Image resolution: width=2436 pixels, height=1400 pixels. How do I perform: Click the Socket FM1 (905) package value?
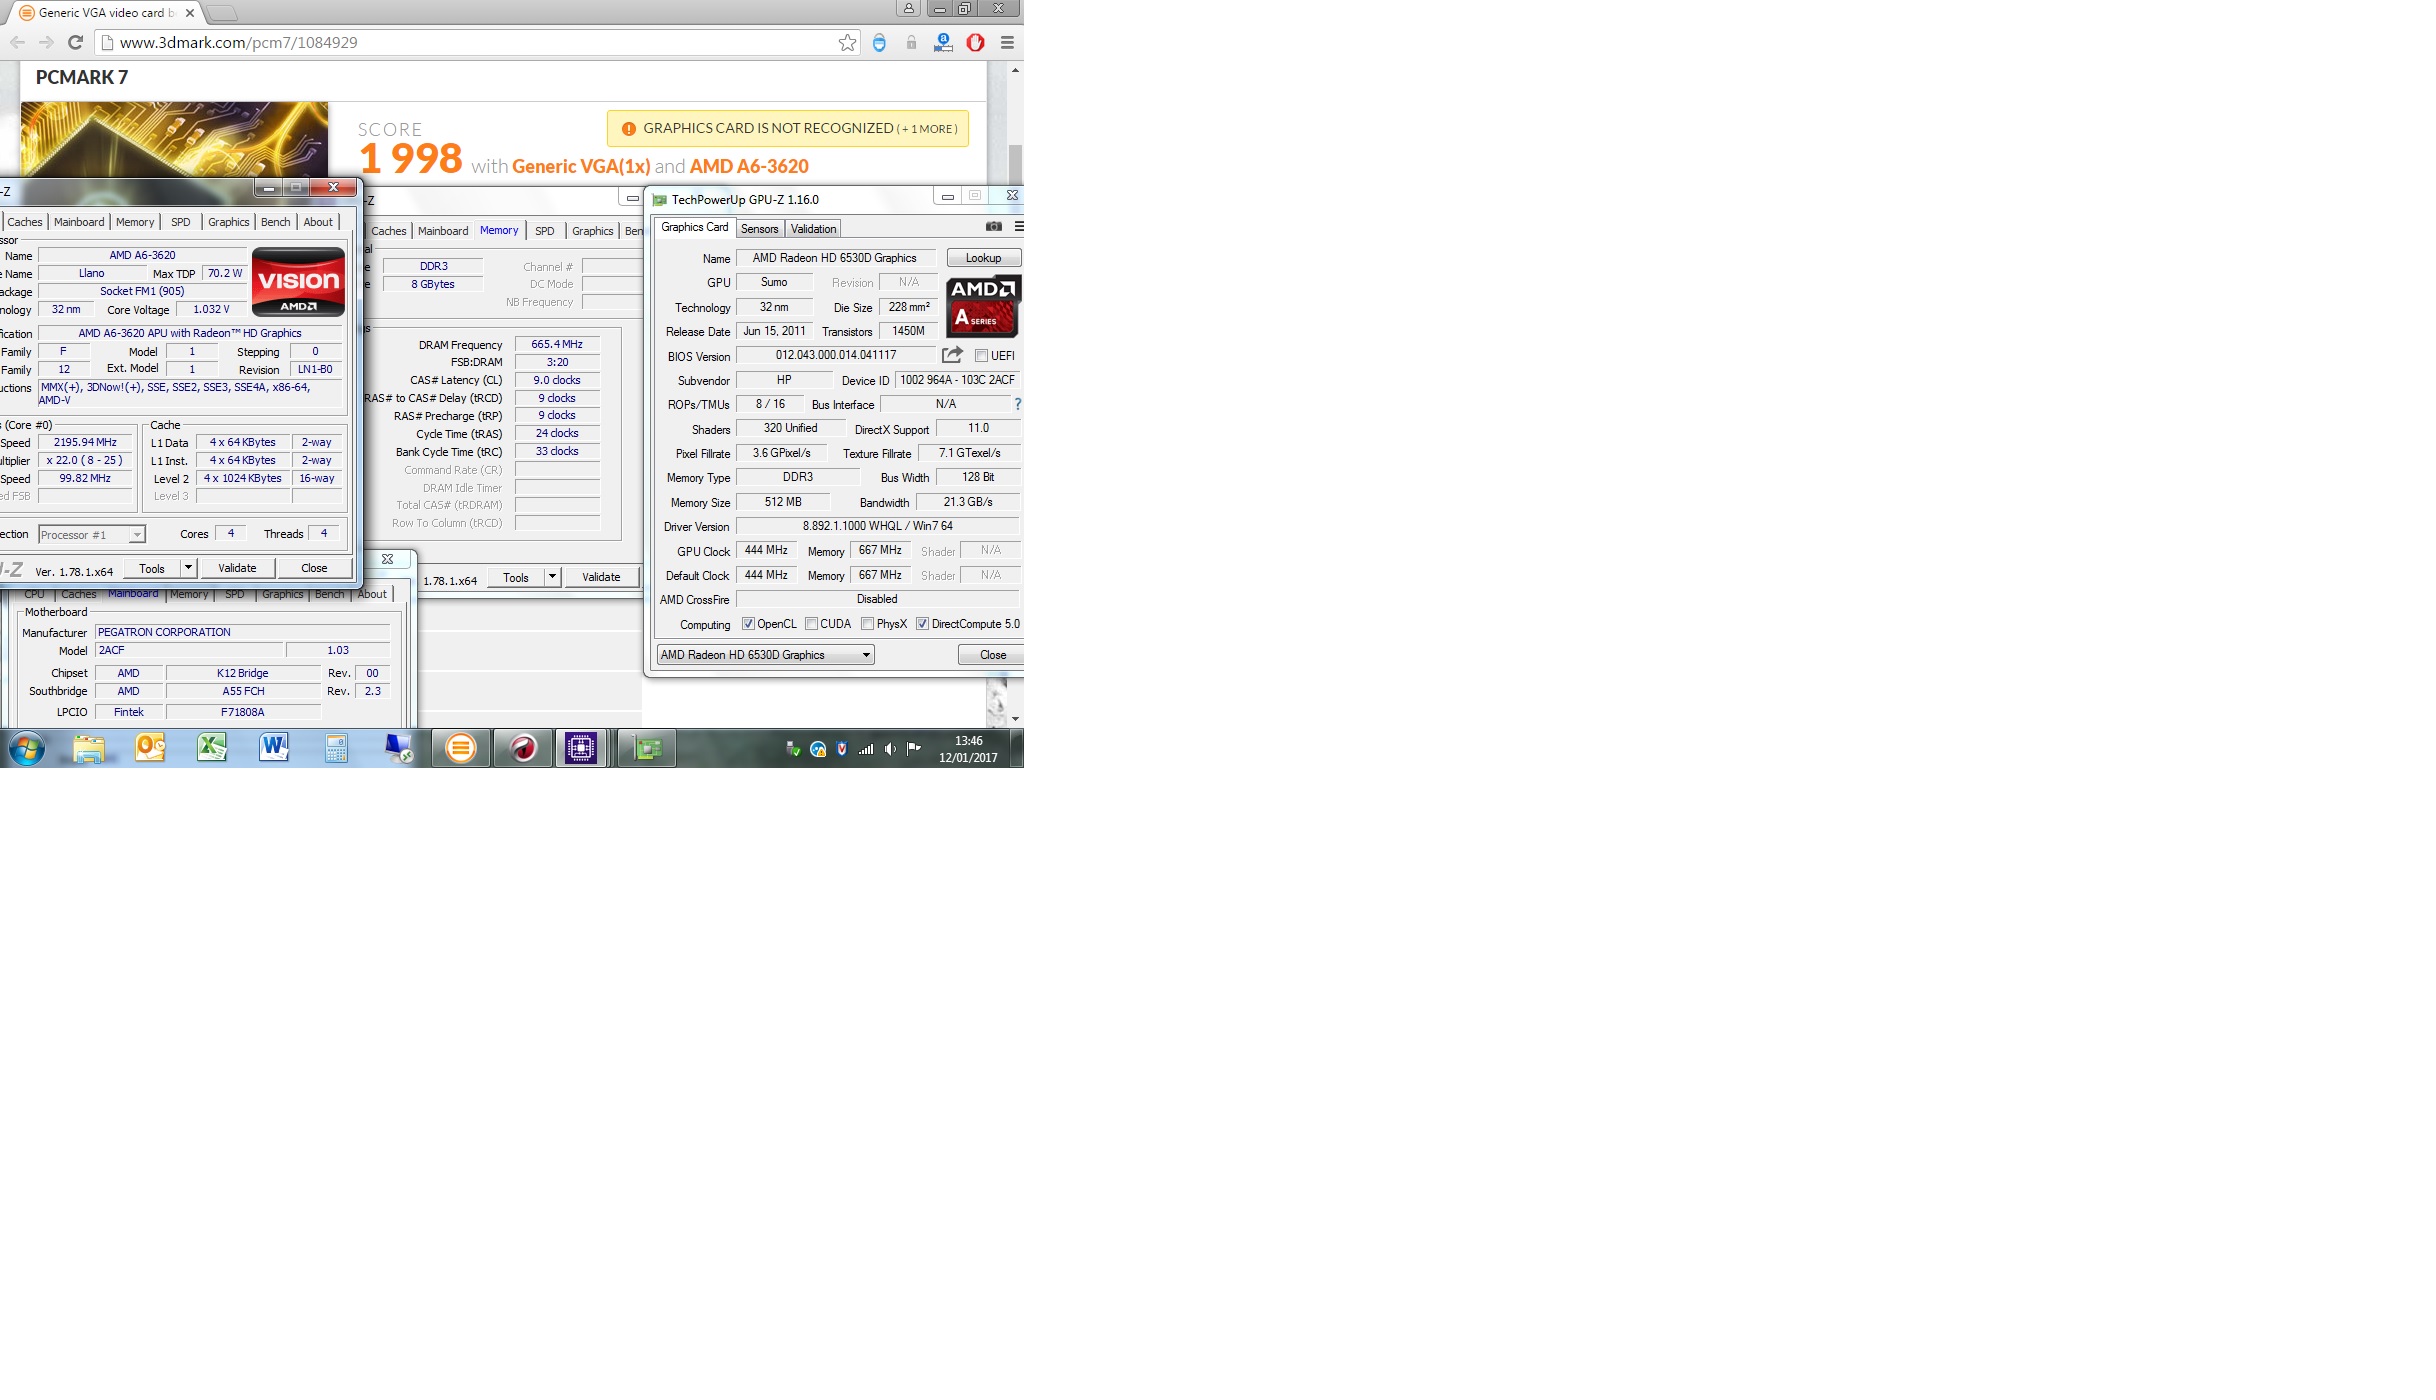(142, 291)
